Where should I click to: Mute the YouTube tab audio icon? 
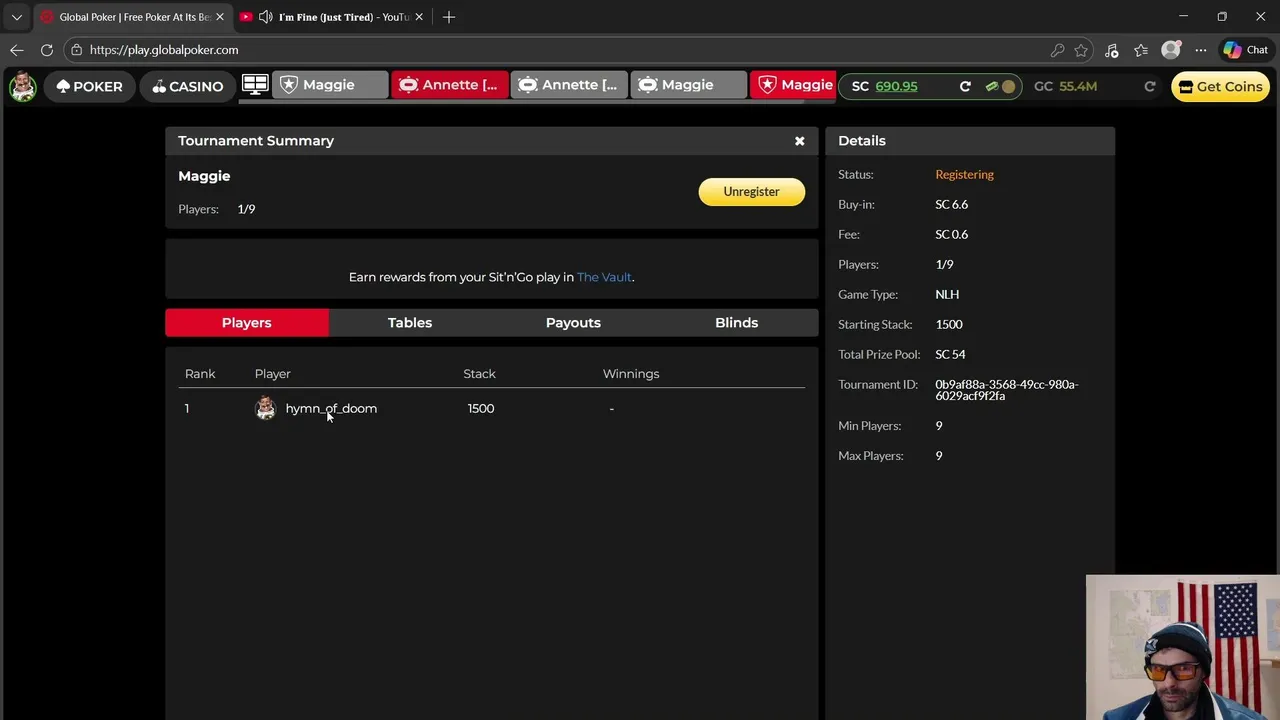click(x=266, y=17)
